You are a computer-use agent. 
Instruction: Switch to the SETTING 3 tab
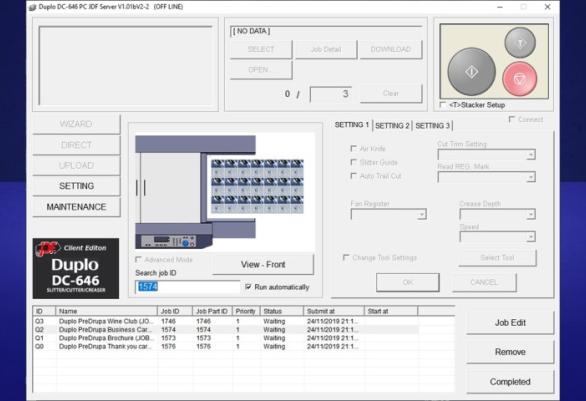click(x=432, y=126)
